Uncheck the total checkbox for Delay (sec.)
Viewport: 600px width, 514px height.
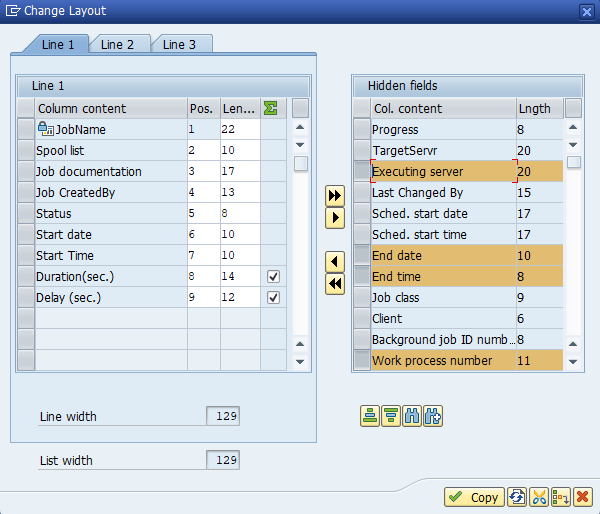point(273,297)
